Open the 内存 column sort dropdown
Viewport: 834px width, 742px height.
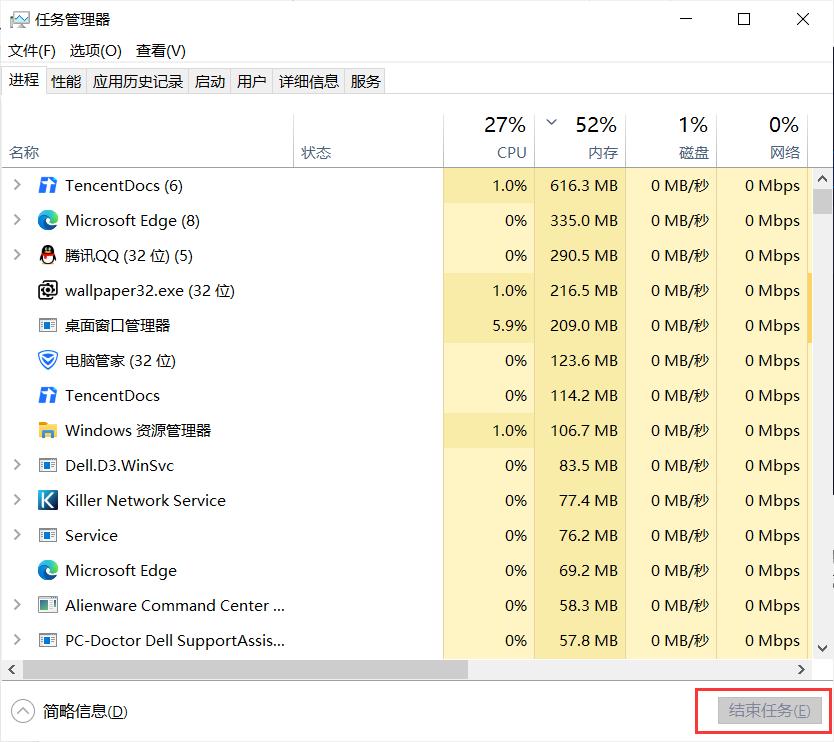550,123
